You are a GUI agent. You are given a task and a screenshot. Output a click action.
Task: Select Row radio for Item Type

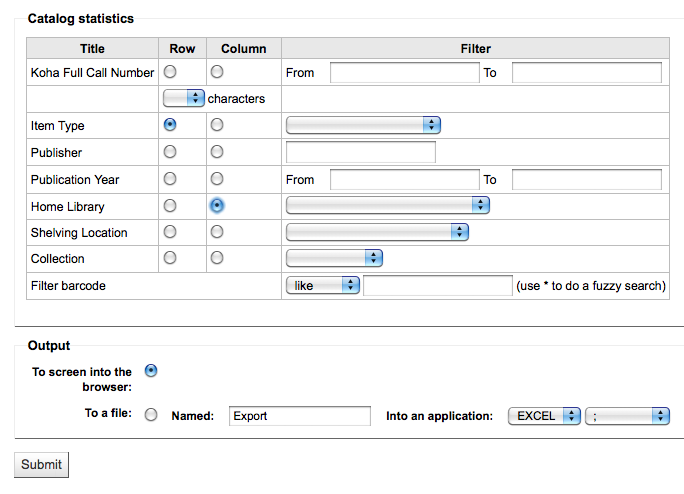(x=170, y=125)
